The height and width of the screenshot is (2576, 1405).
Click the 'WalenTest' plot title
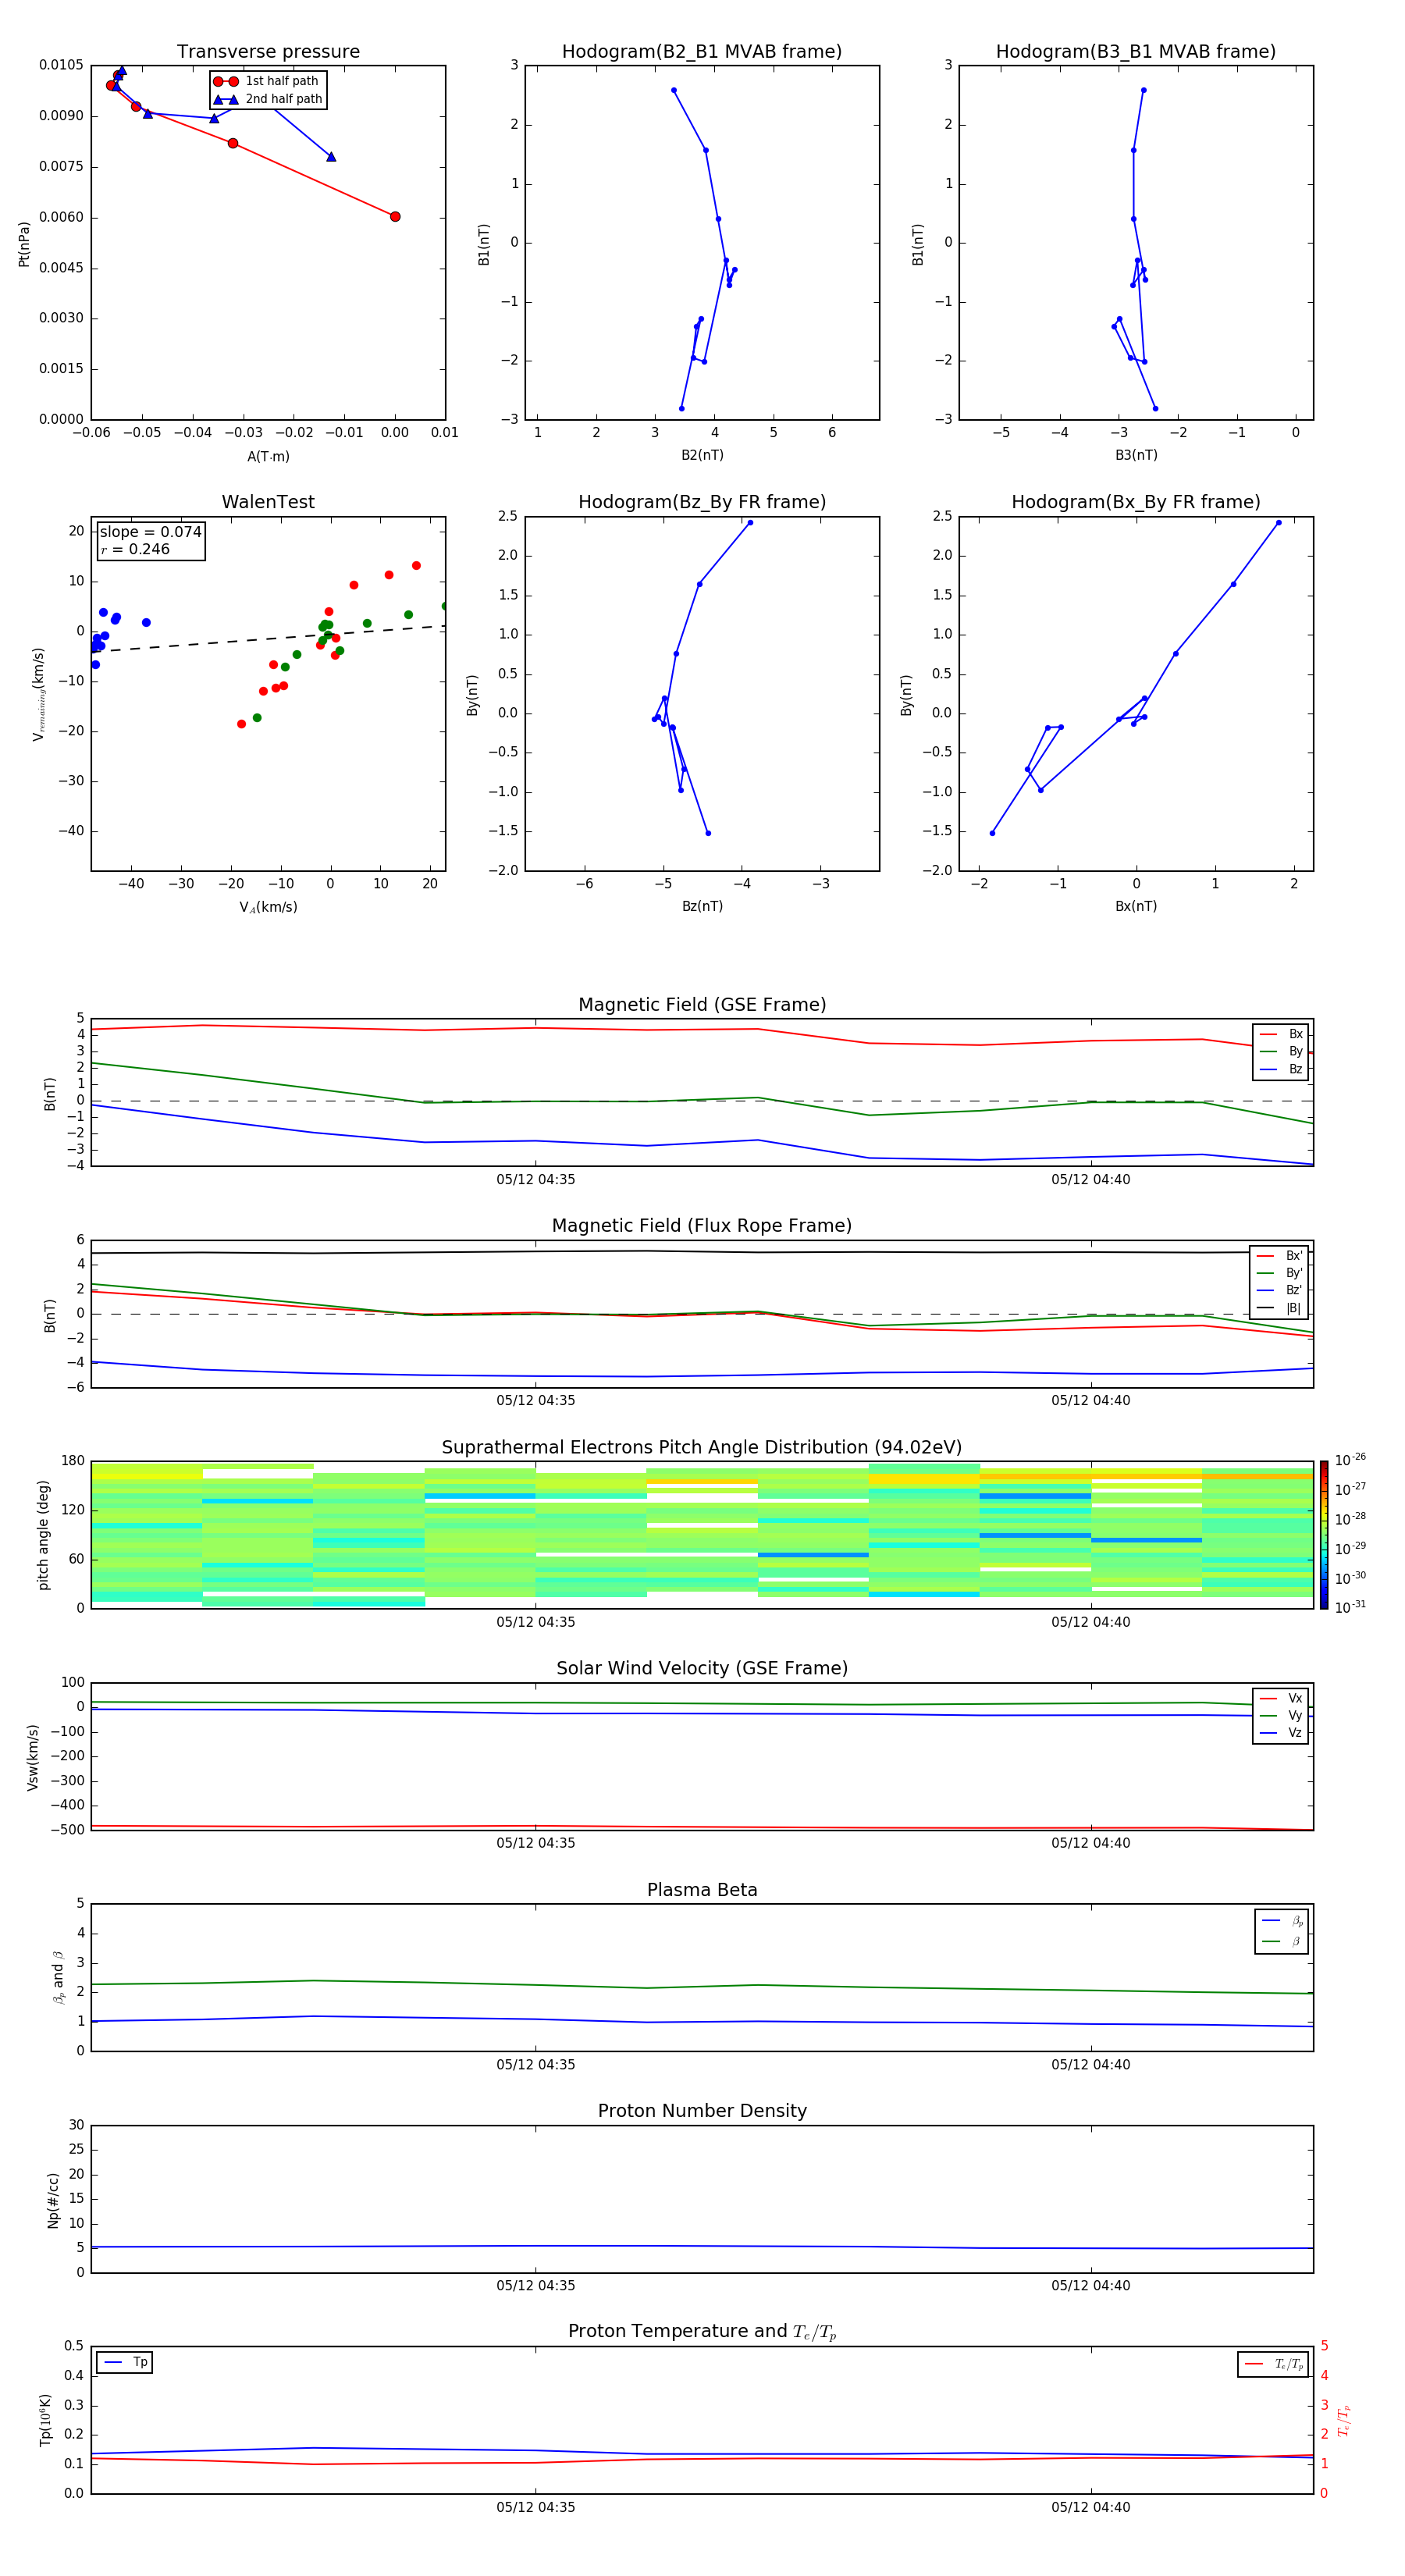[x=268, y=502]
